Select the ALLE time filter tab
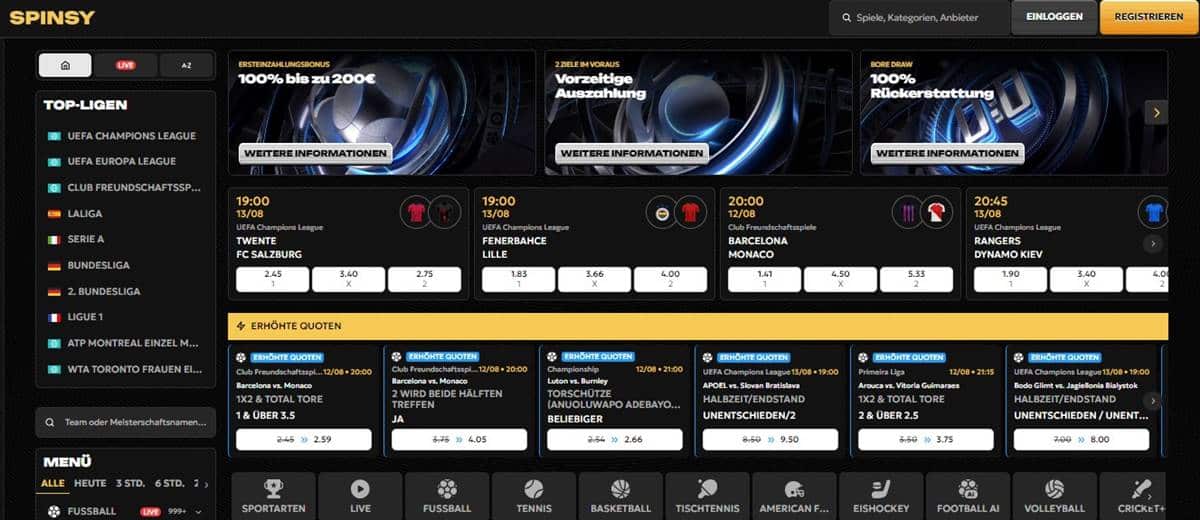The height and width of the screenshot is (520, 1200). (x=53, y=483)
